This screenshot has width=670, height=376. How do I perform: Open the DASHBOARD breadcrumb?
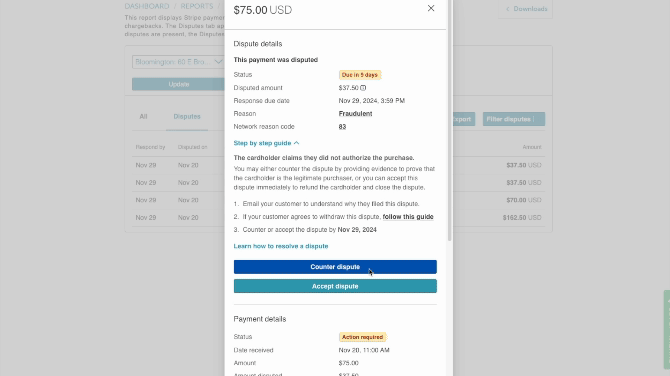(x=147, y=6)
